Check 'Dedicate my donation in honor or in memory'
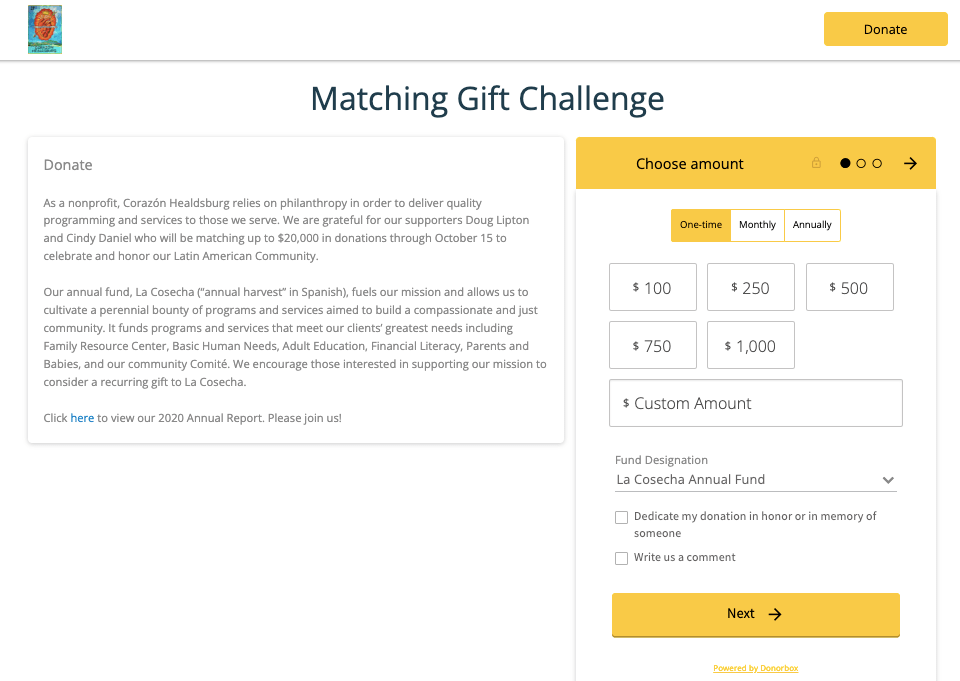The image size is (960, 681). [621, 517]
